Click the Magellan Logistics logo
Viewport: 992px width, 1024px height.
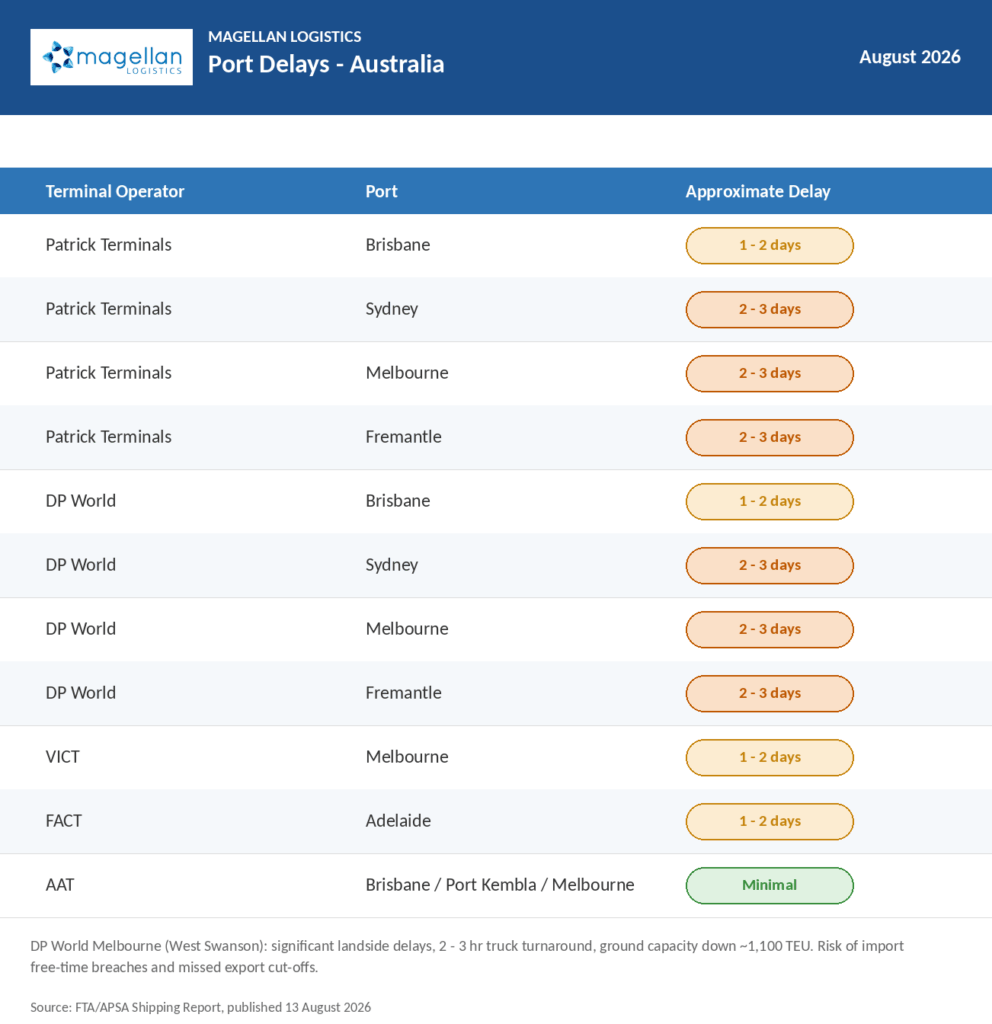[111, 57]
